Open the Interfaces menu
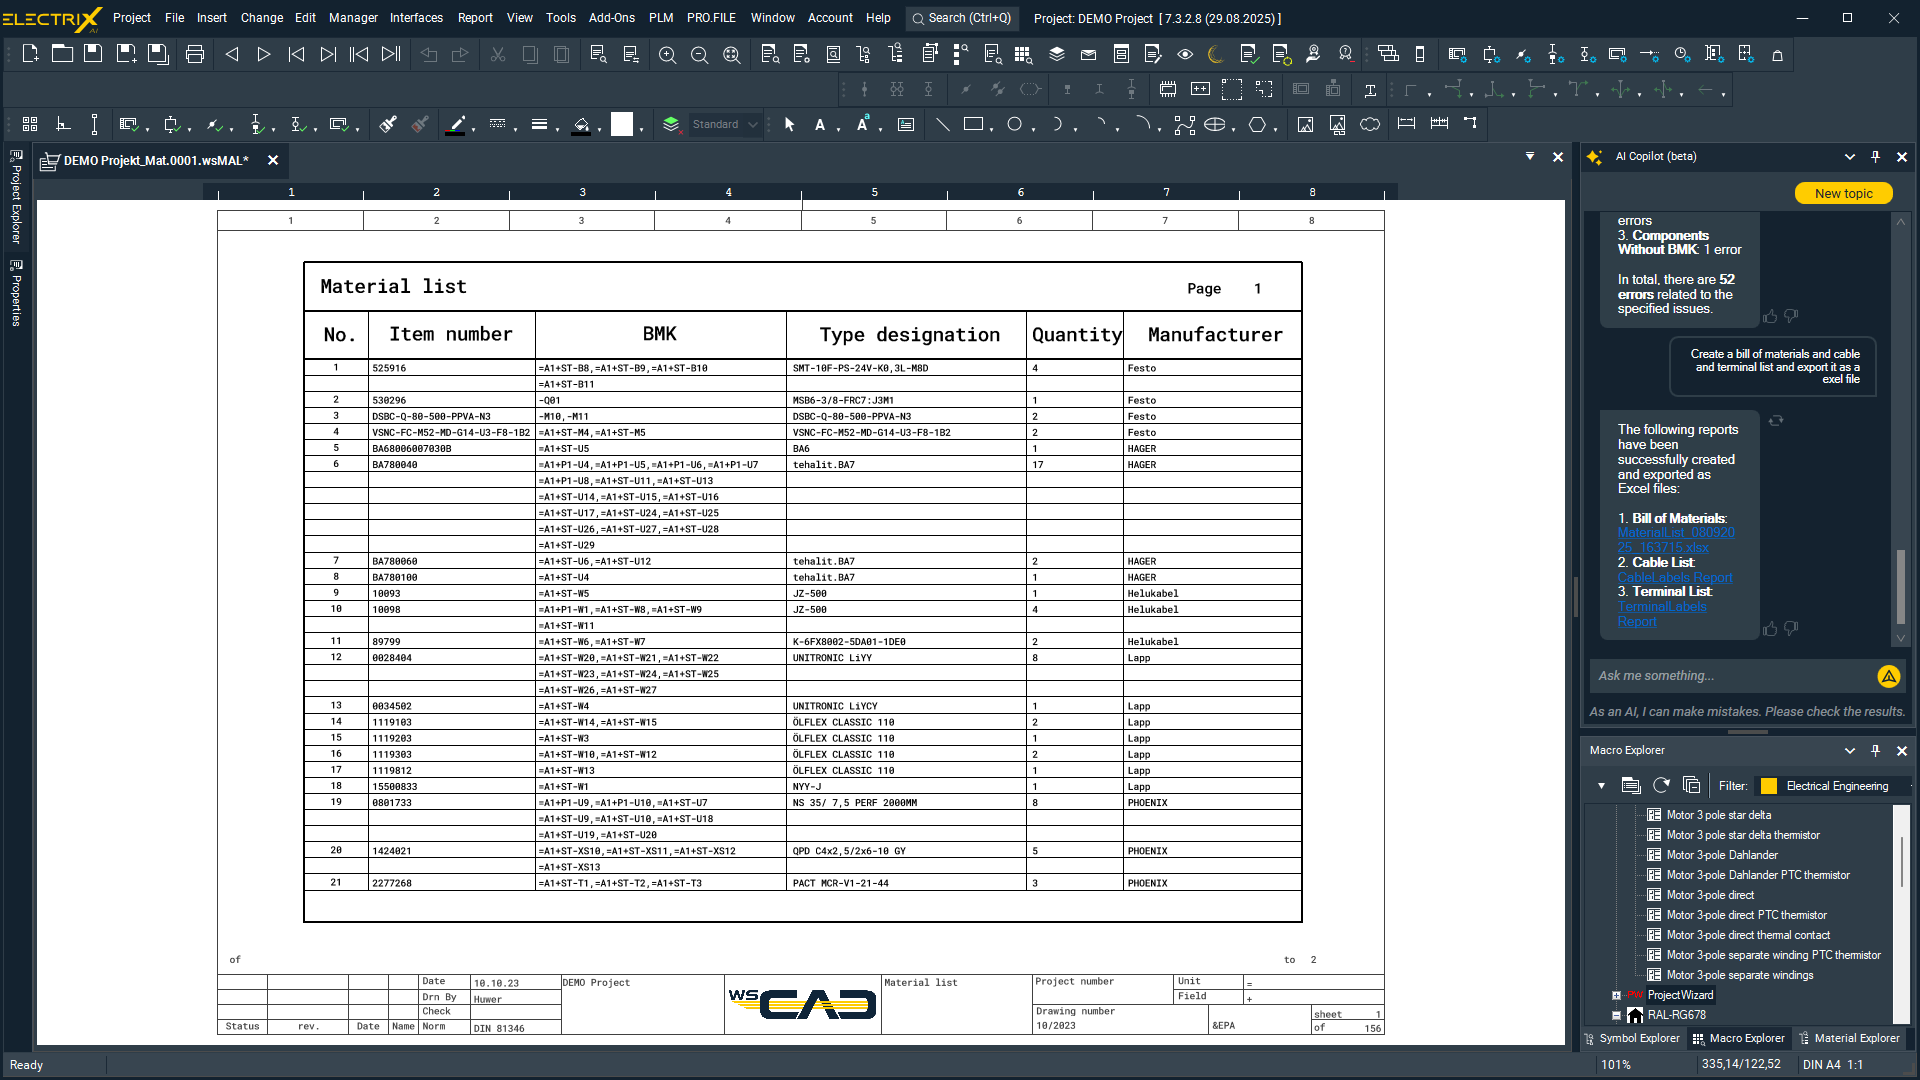The image size is (1920, 1080). [416, 18]
